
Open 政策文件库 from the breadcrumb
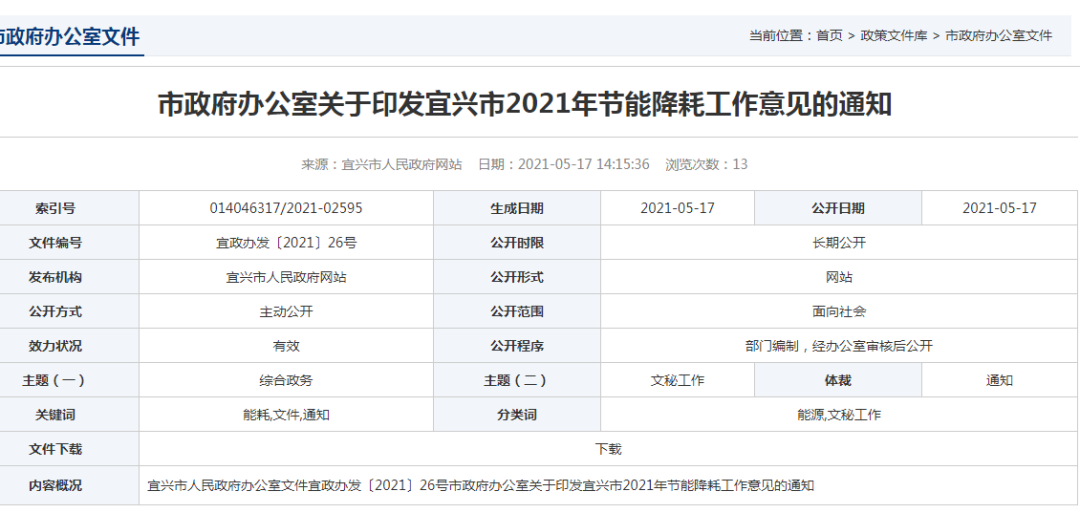[x=894, y=35]
